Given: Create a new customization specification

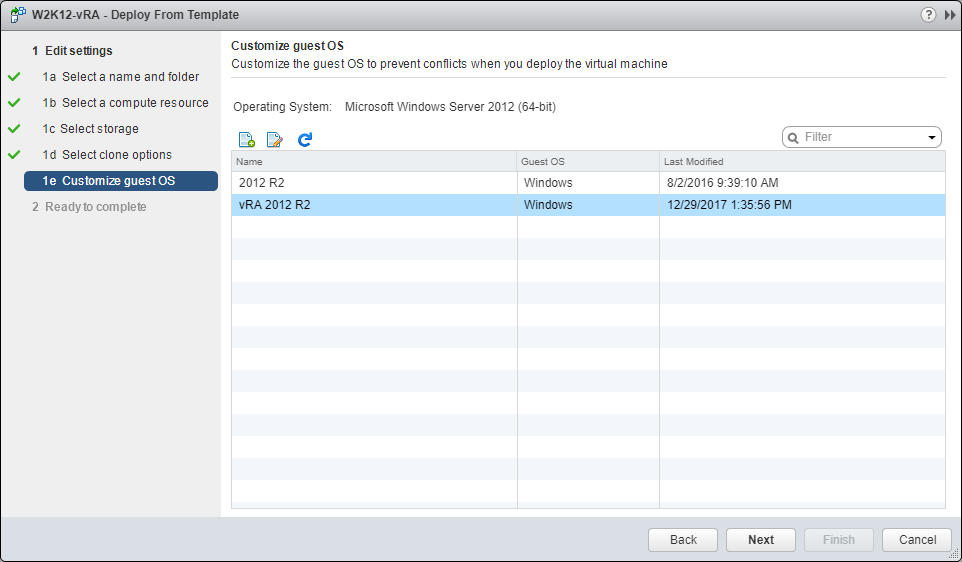Looking at the screenshot, I should (247, 139).
